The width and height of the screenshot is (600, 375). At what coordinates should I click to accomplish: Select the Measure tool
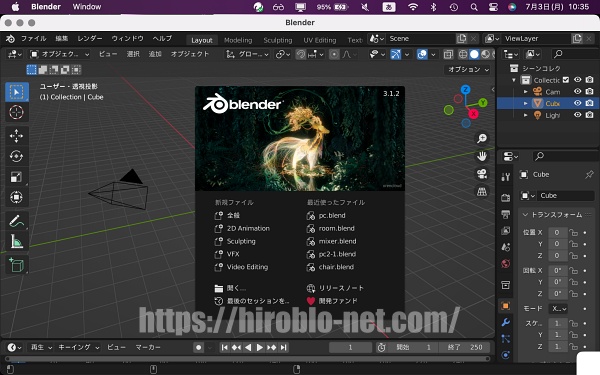coord(16,241)
